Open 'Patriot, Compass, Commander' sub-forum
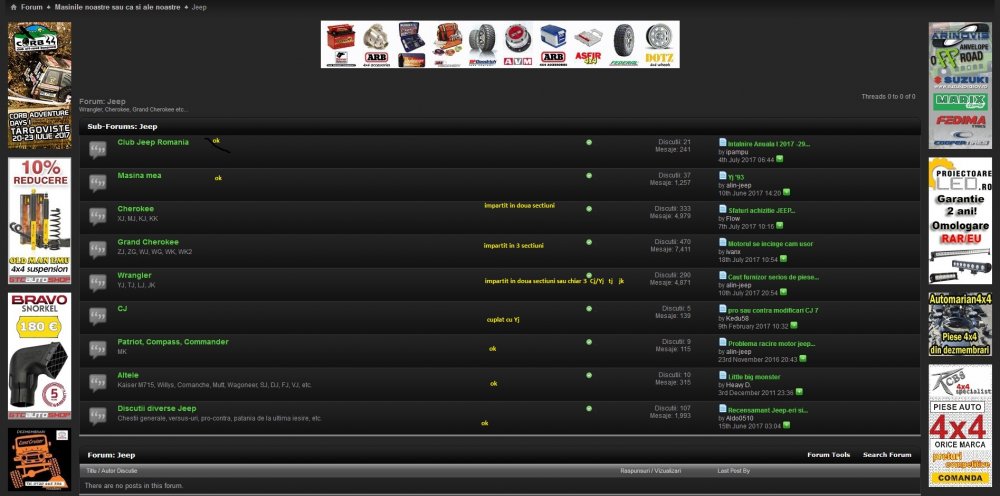This screenshot has width=1000, height=496. [x=172, y=342]
